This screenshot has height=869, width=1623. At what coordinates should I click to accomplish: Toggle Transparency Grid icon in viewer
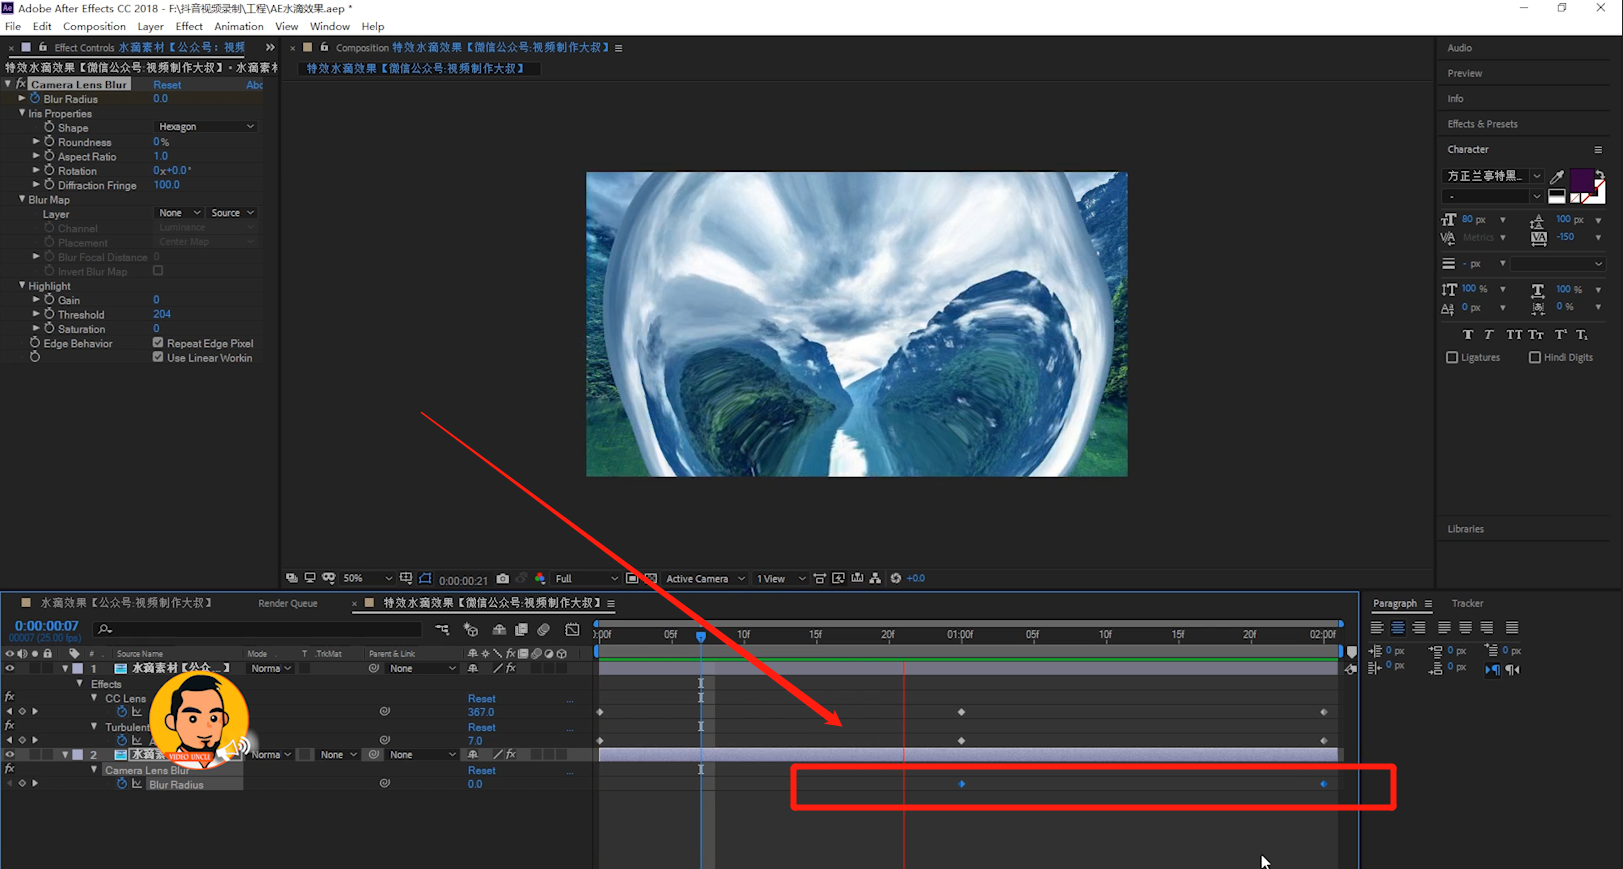click(651, 578)
